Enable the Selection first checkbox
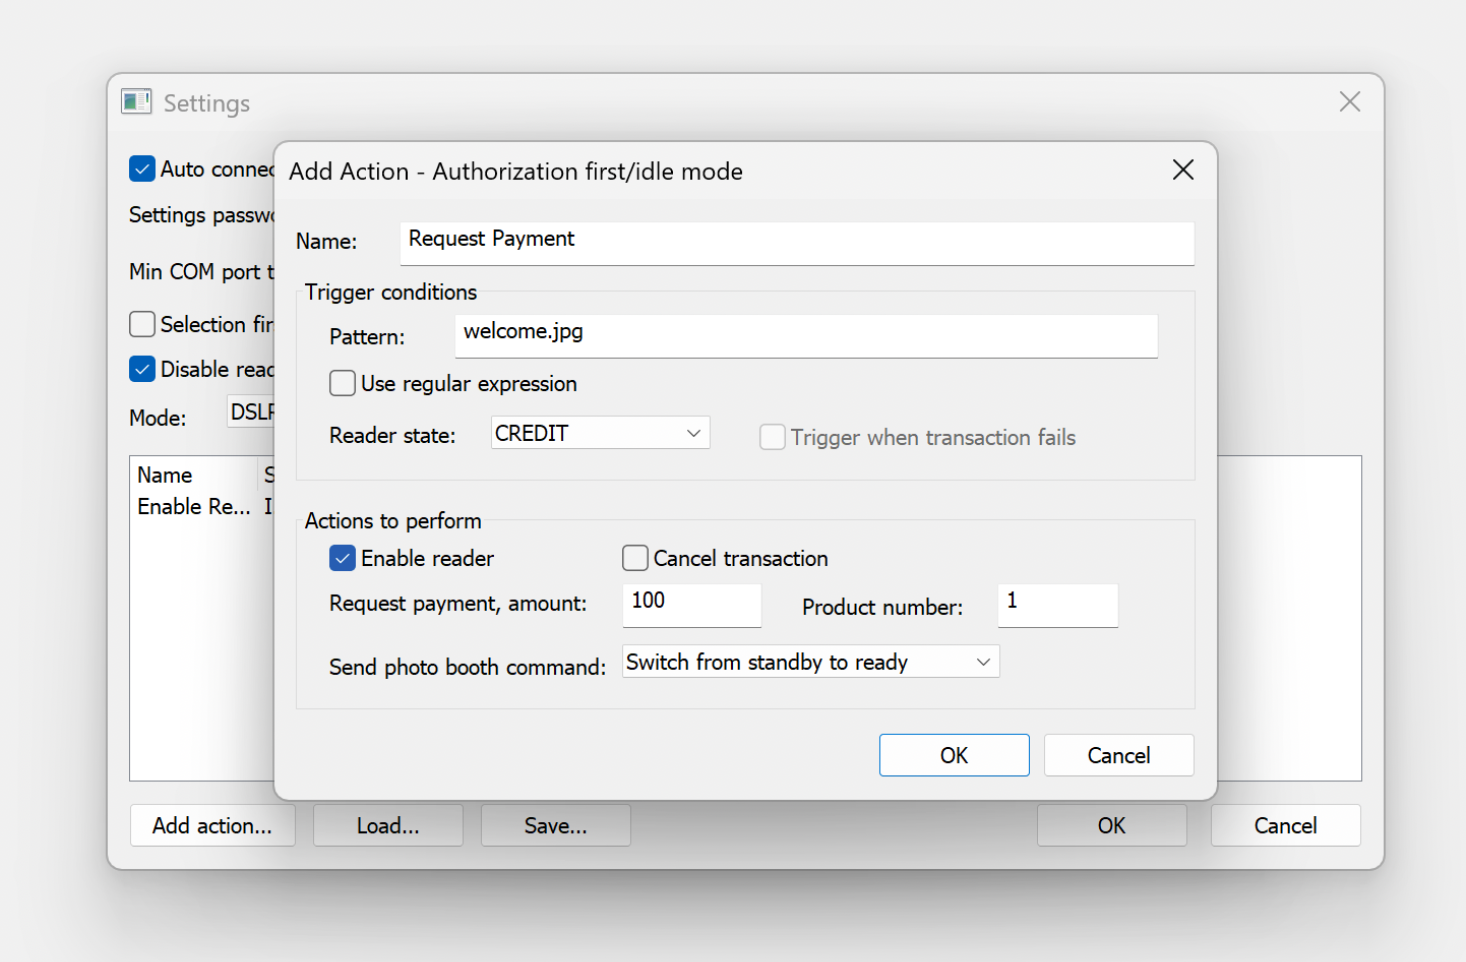 click(143, 324)
